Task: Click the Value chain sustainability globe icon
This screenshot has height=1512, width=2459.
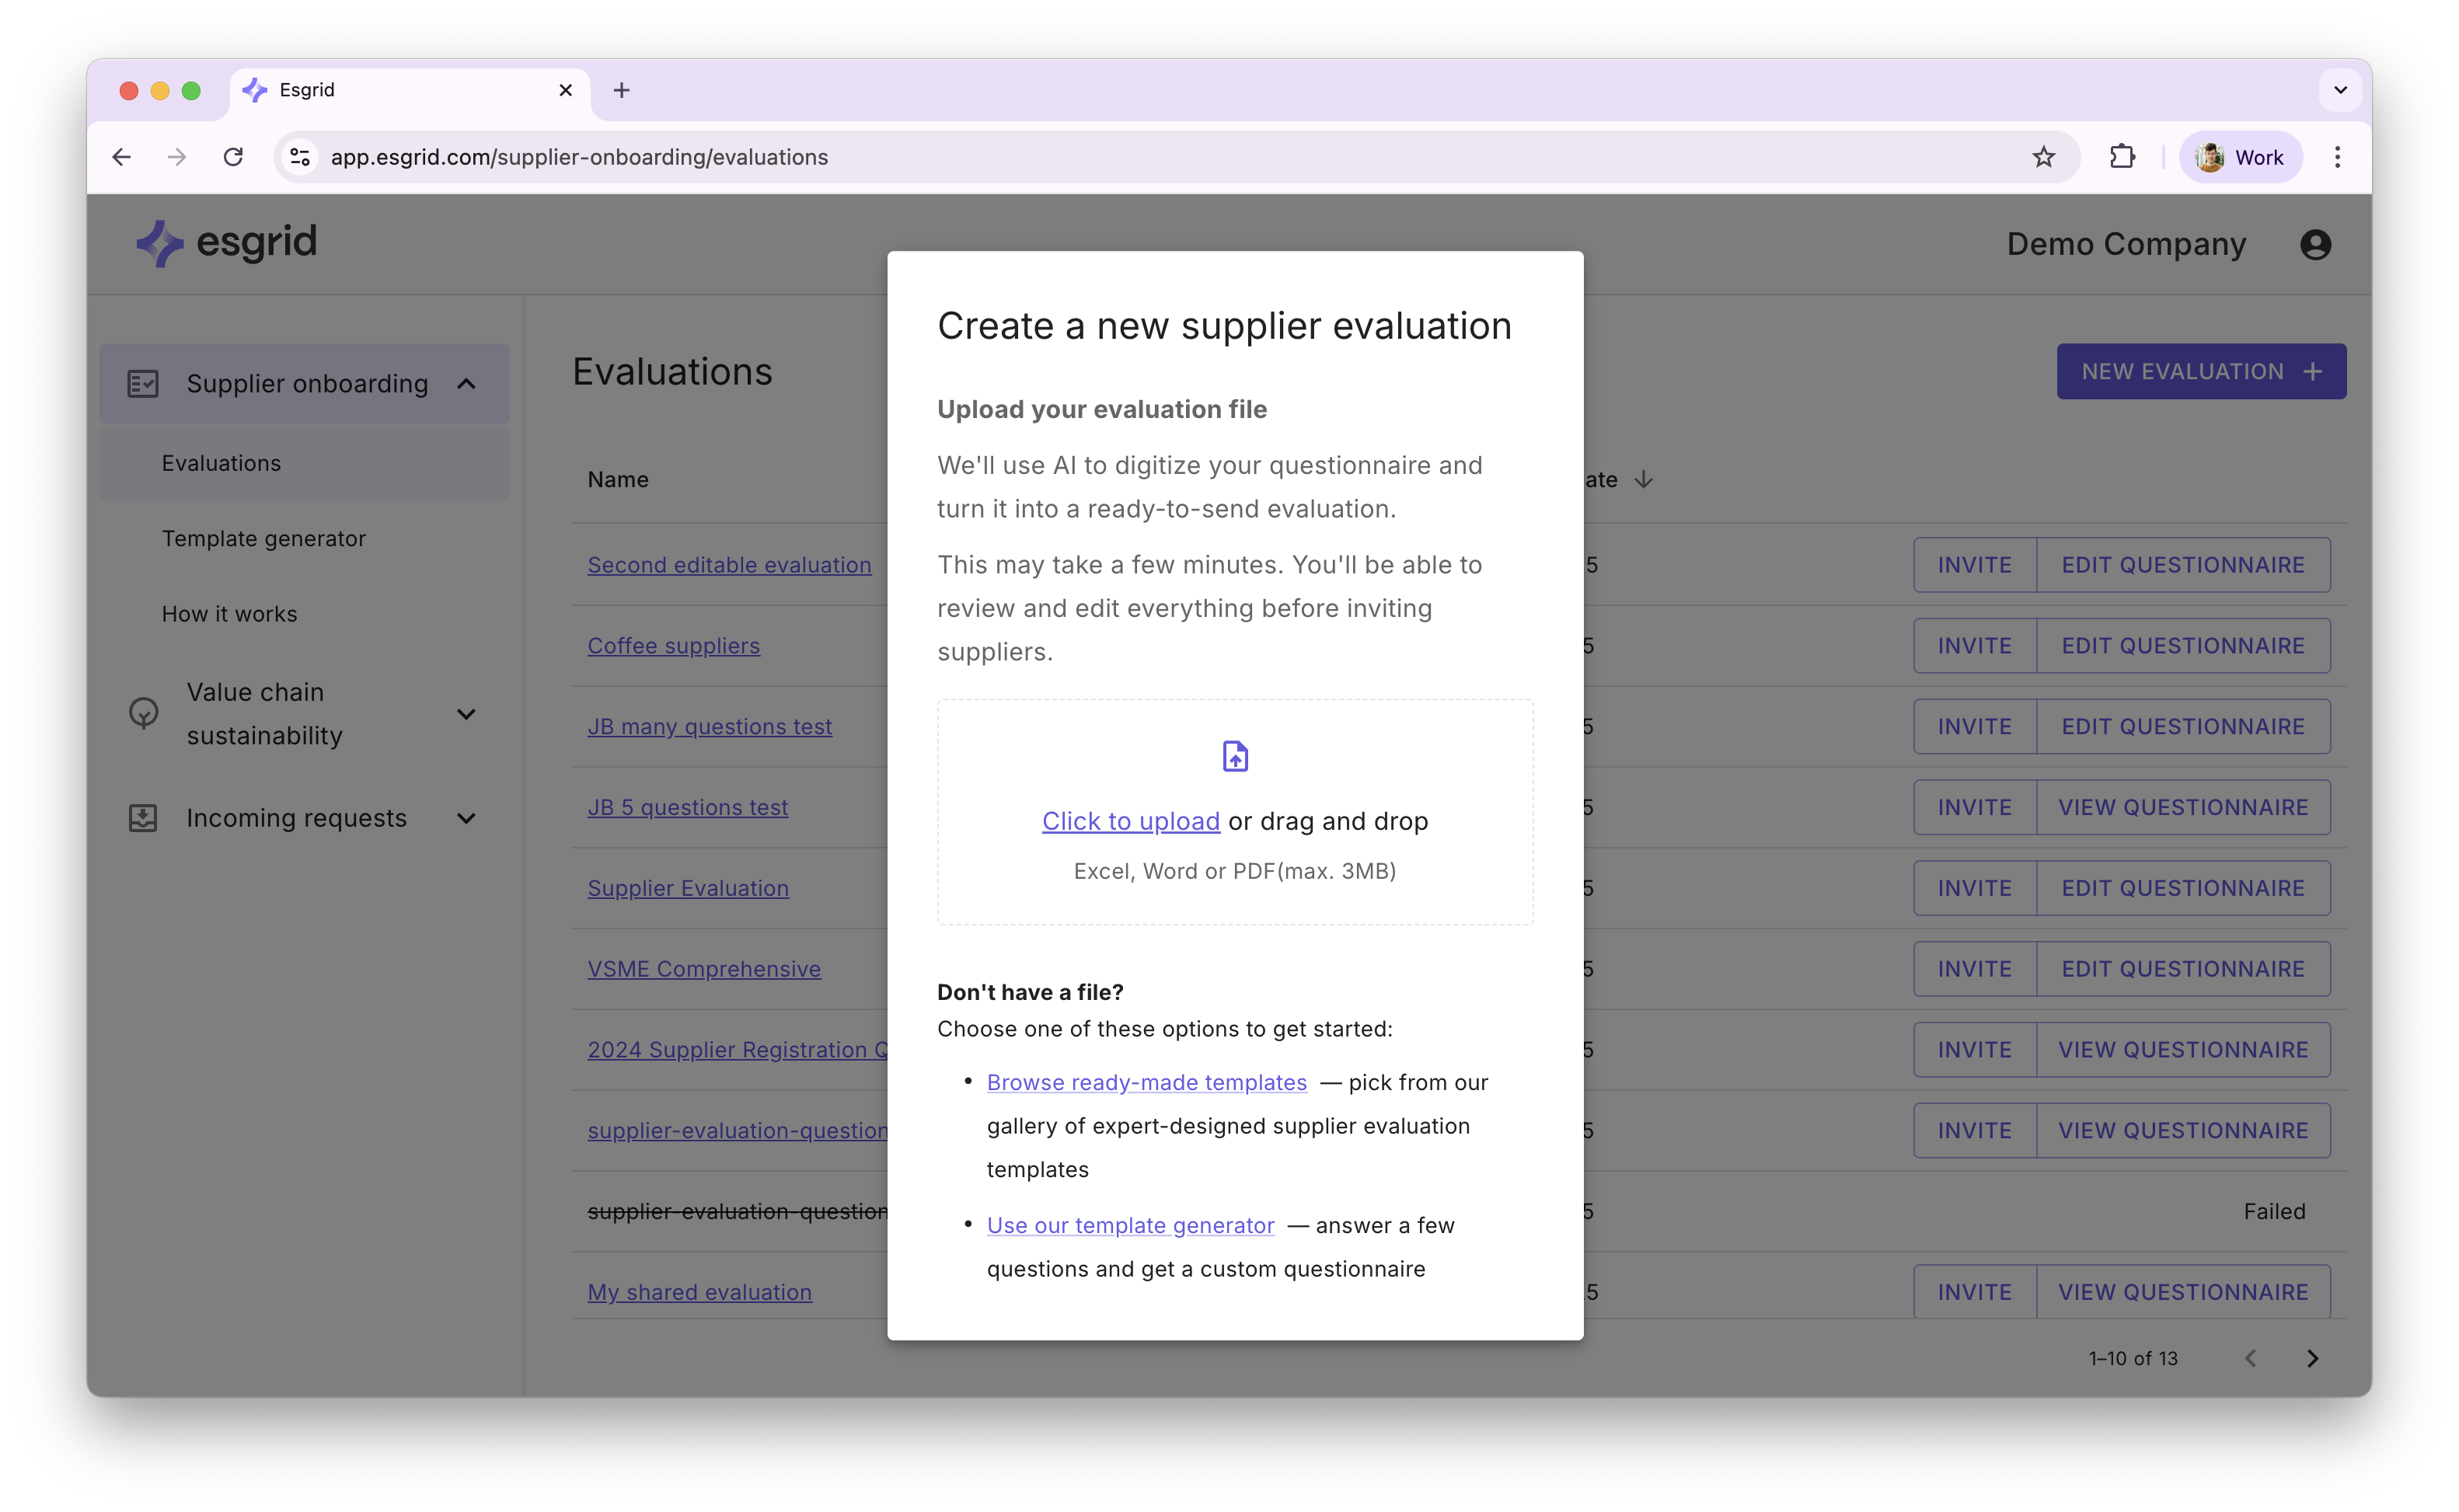Action: point(144,713)
